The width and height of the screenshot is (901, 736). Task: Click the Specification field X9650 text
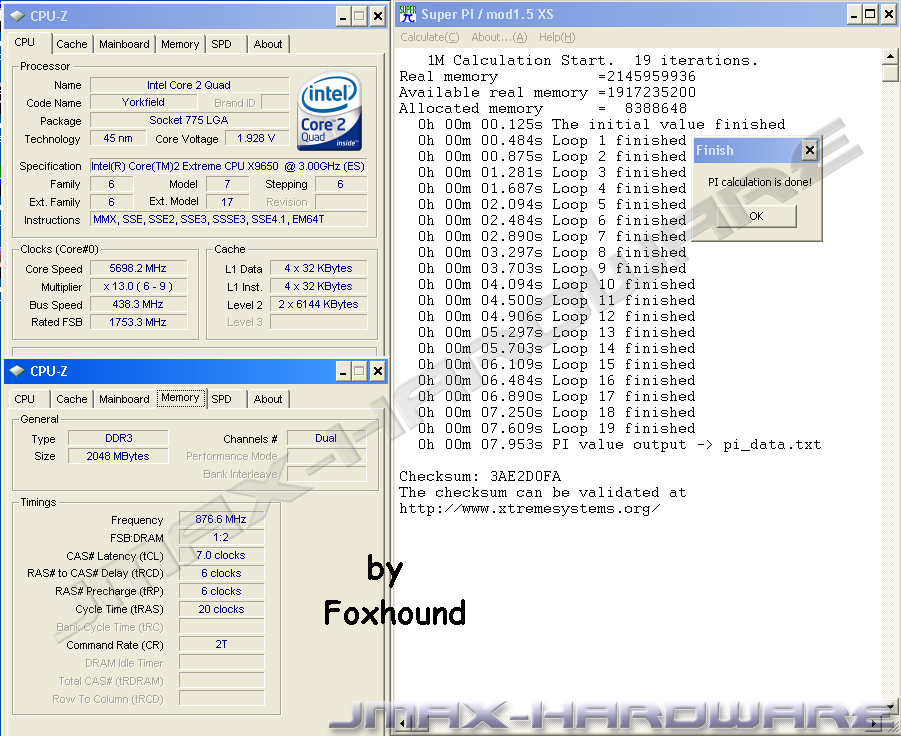click(228, 166)
